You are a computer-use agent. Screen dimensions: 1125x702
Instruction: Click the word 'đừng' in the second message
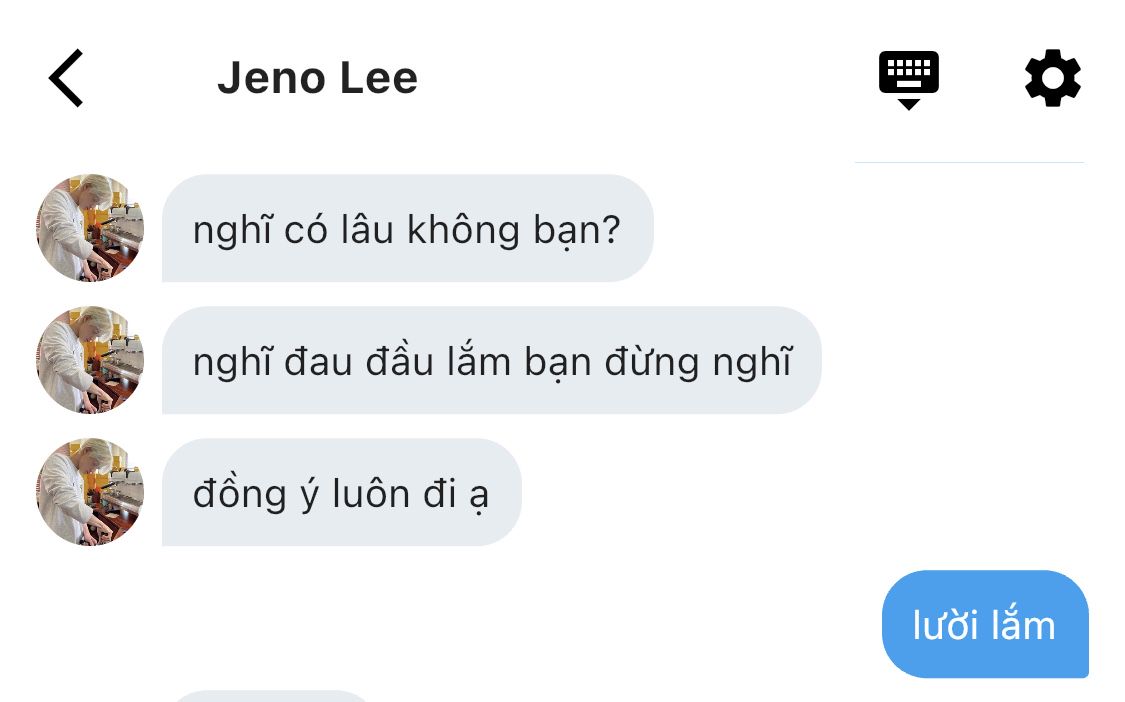click(x=651, y=362)
